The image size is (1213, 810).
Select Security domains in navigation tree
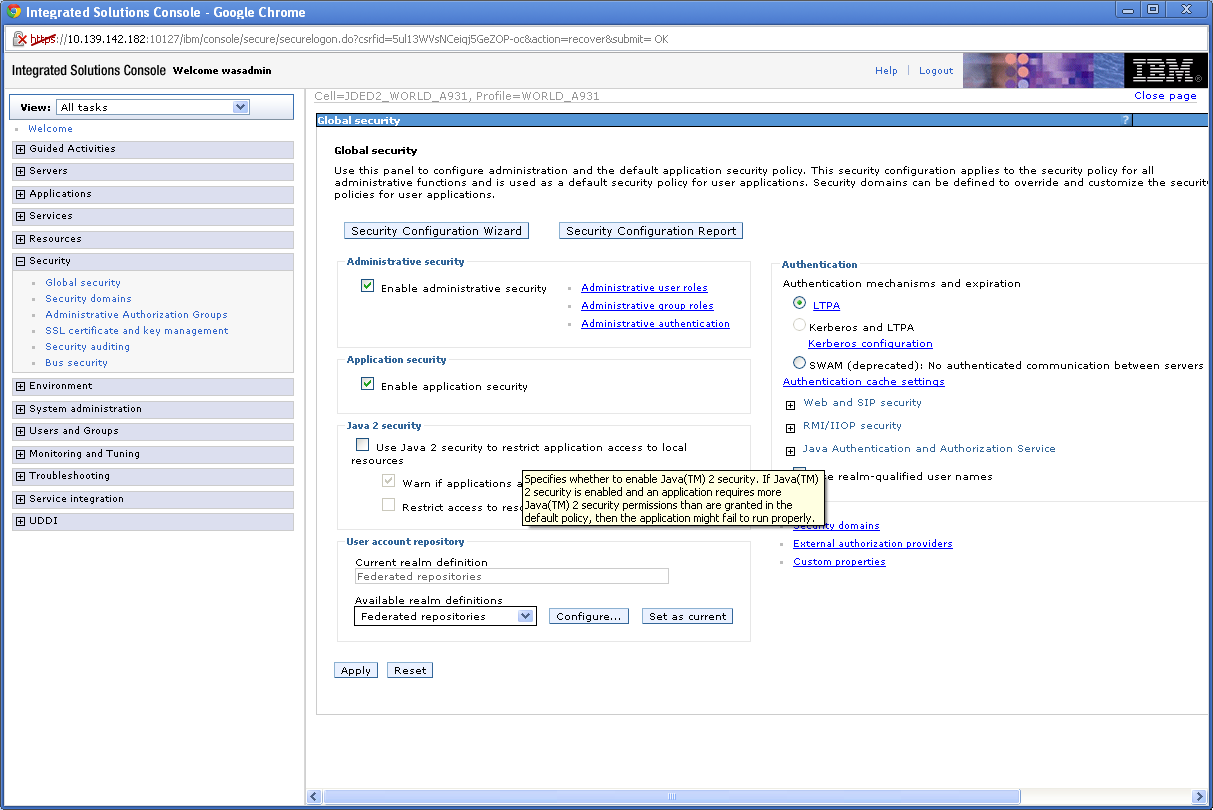coord(88,299)
